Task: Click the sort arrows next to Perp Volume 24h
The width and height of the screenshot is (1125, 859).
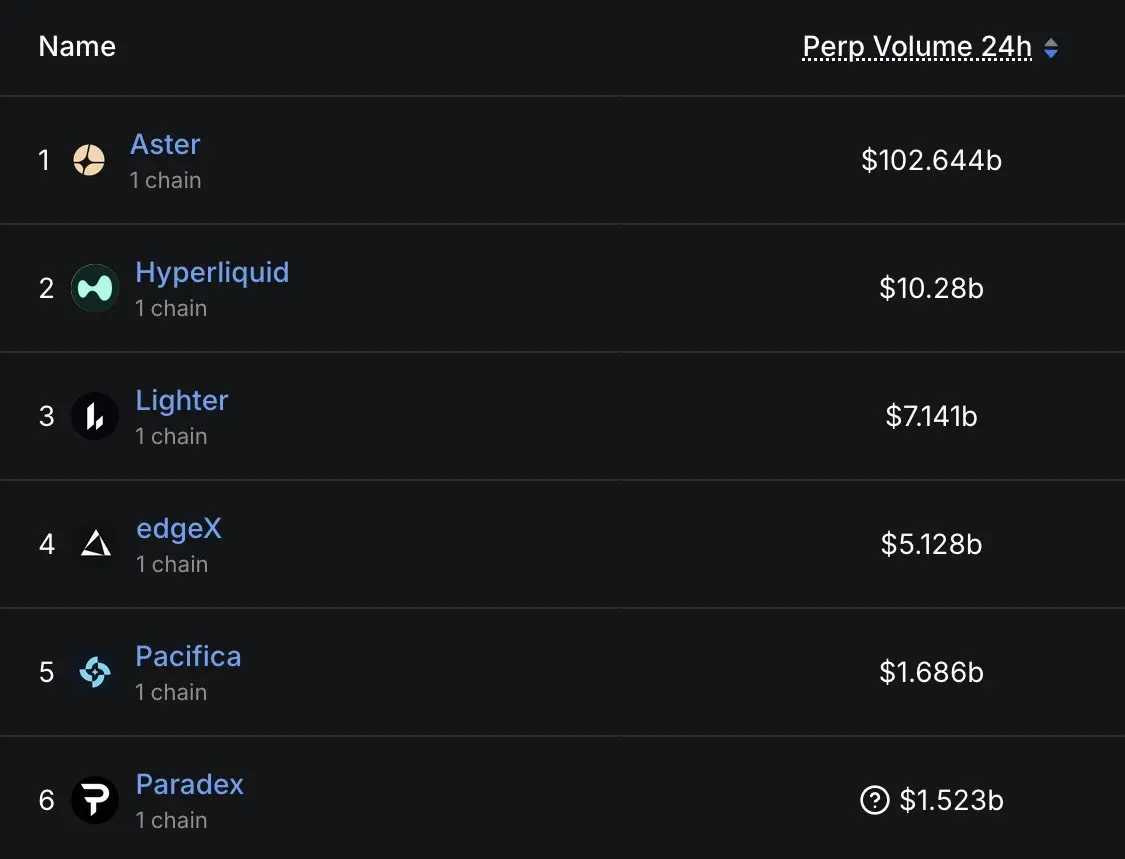Action: pos(1051,48)
